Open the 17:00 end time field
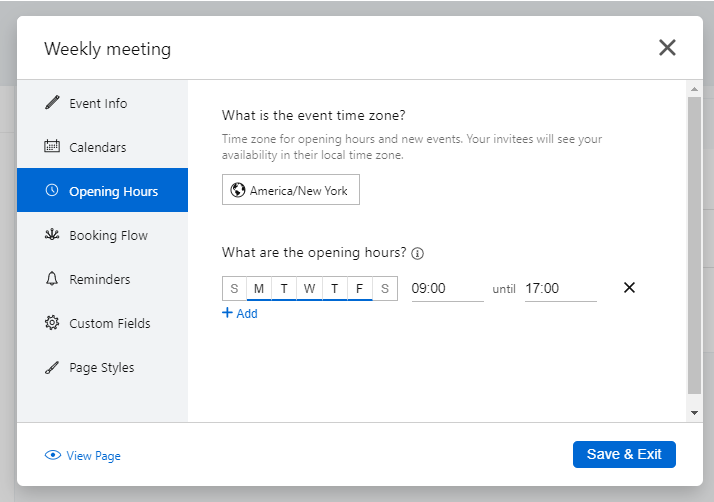The height and width of the screenshot is (502, 714). [x=559, y=288]
